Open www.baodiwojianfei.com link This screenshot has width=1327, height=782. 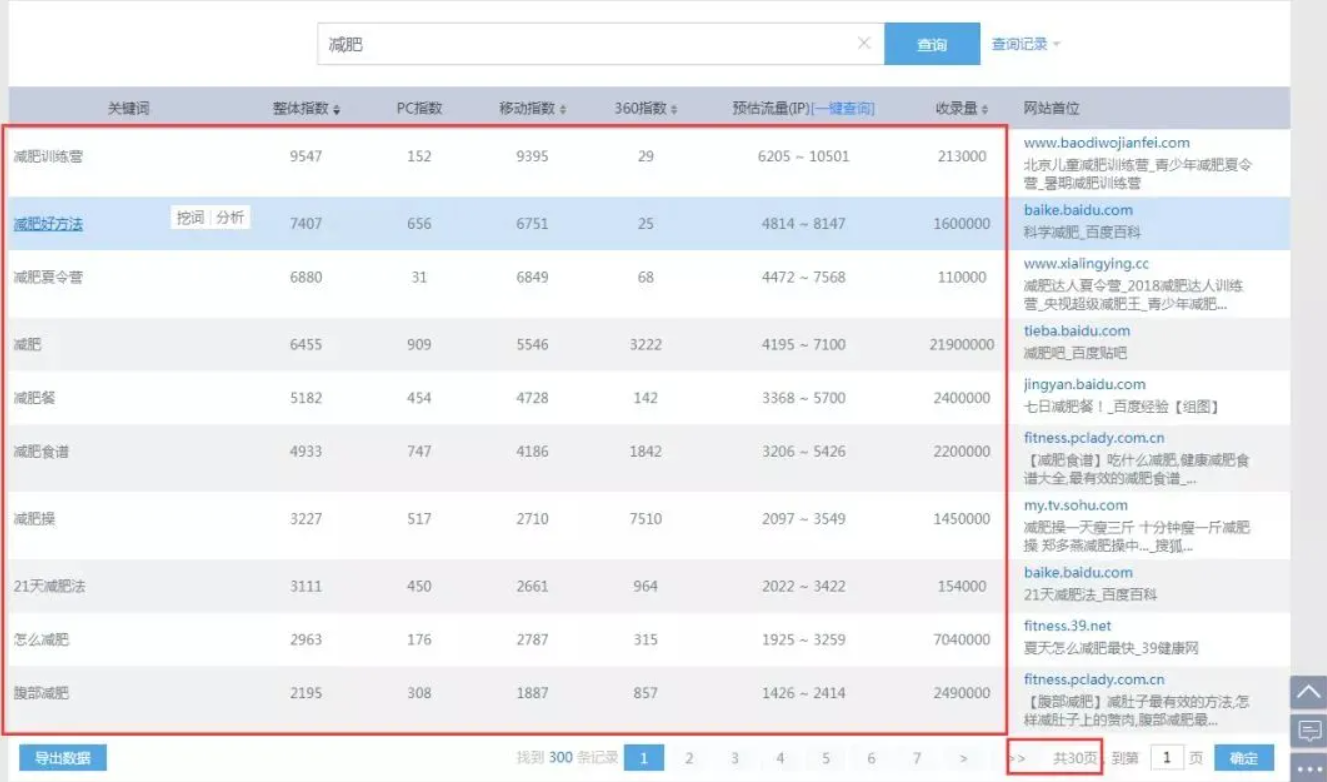(x=1107, y=143)
